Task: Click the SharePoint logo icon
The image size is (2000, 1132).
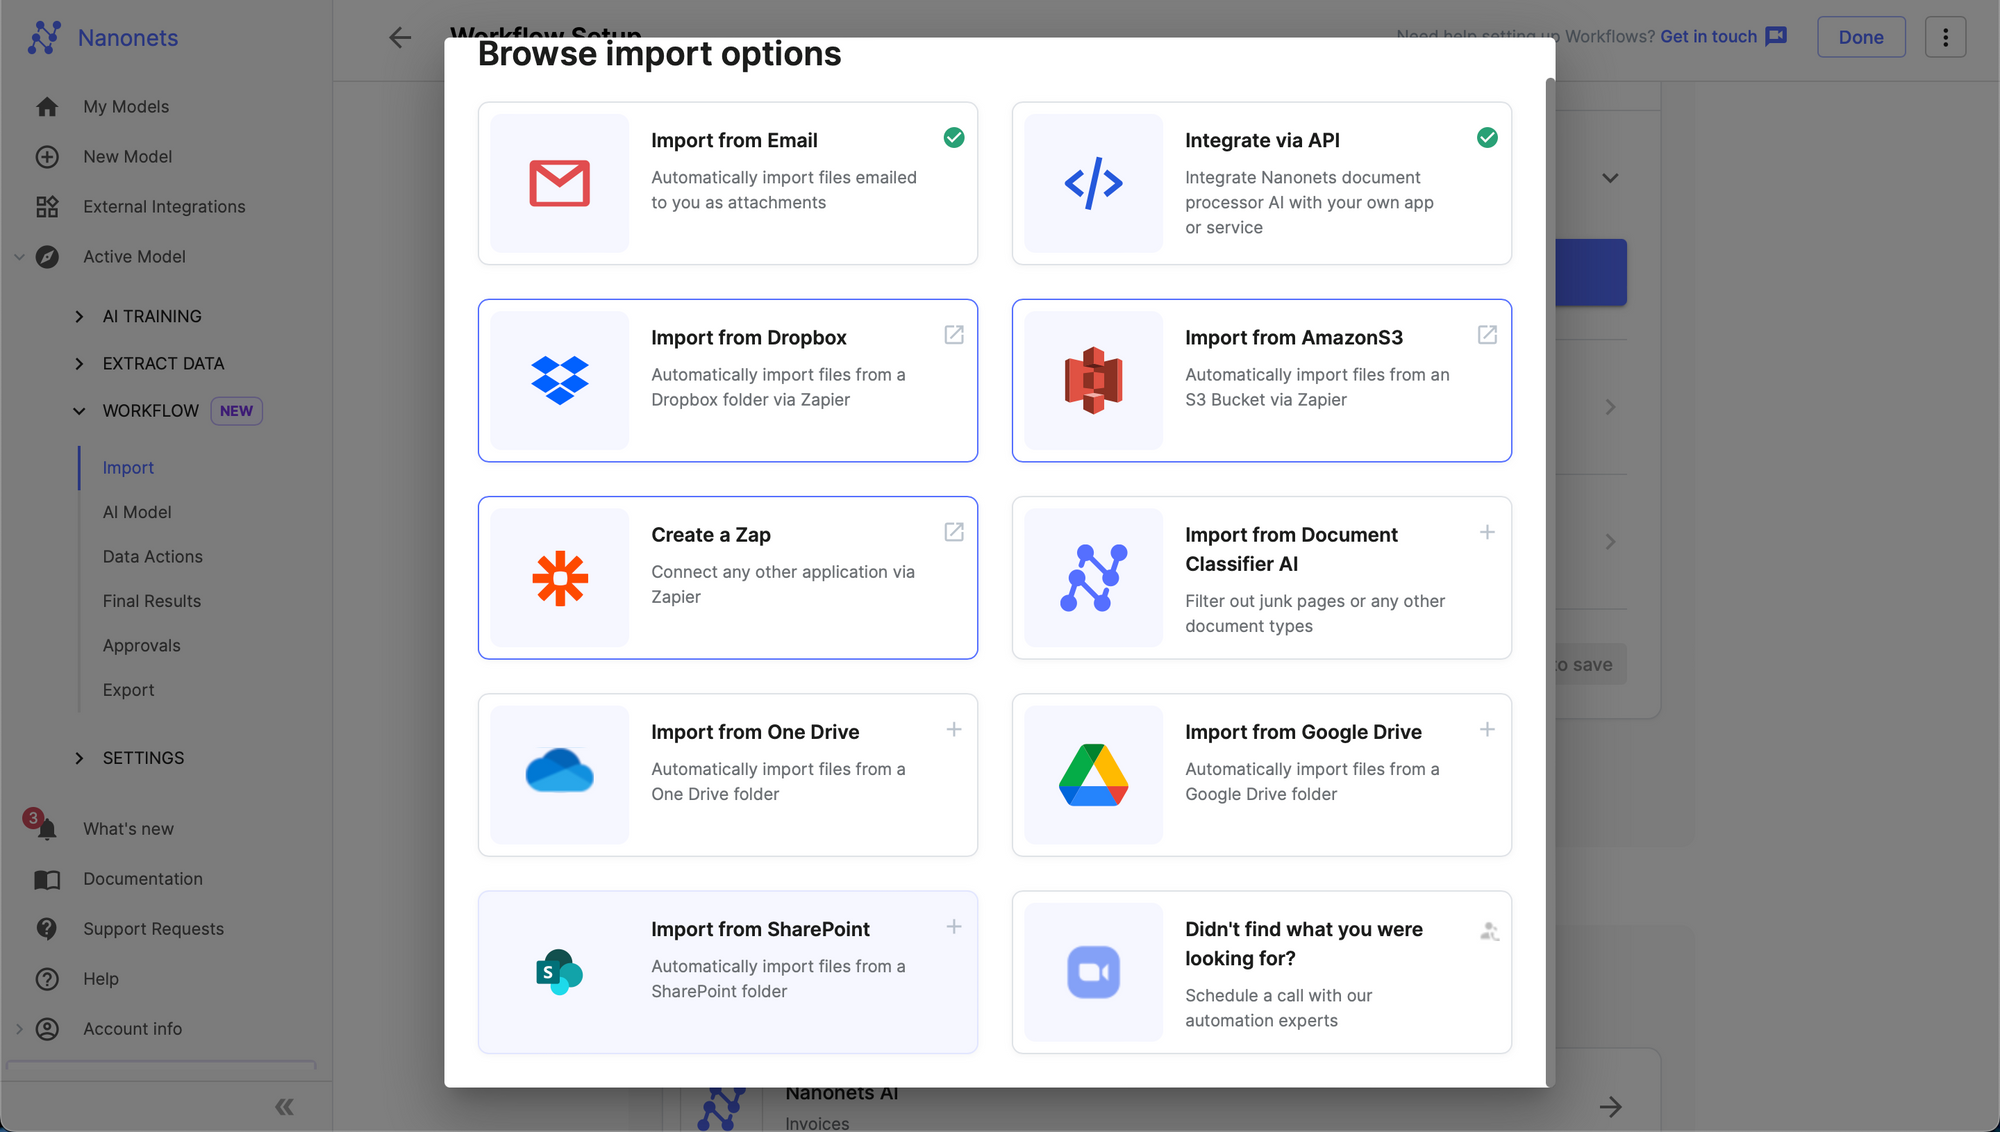Action: 560,972
